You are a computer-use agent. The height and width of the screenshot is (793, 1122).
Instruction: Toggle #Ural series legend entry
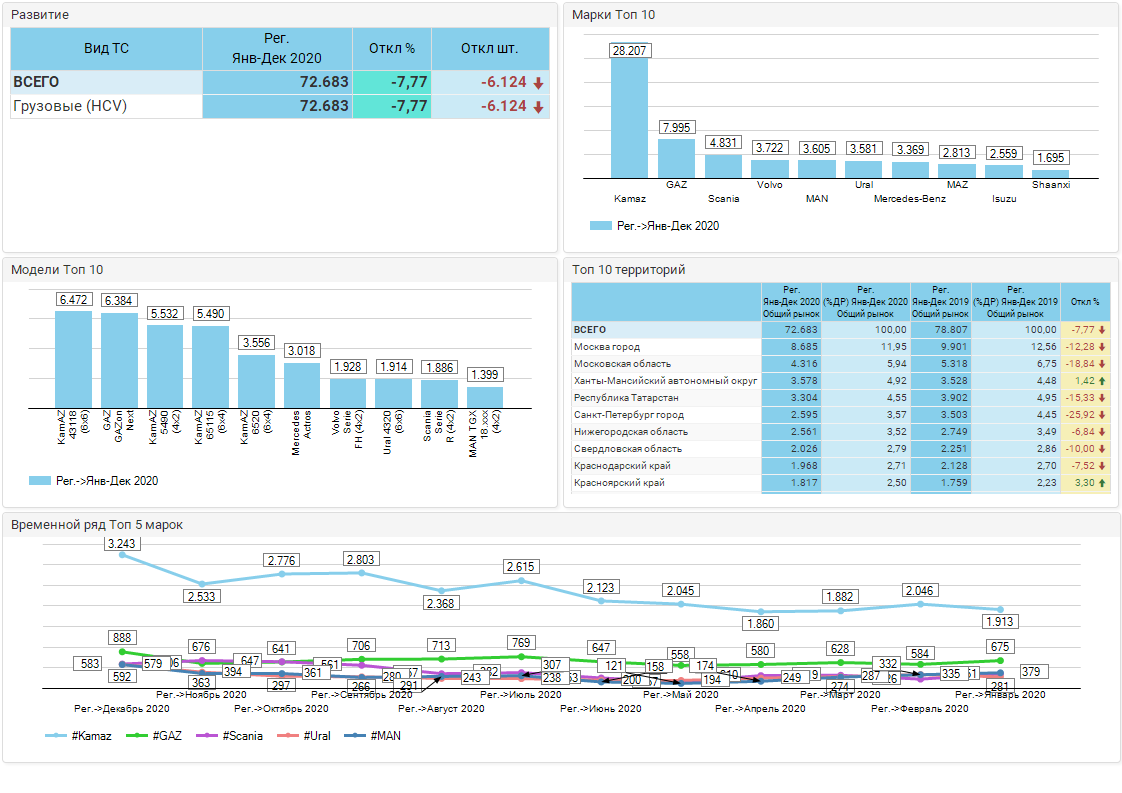[307, 736]
